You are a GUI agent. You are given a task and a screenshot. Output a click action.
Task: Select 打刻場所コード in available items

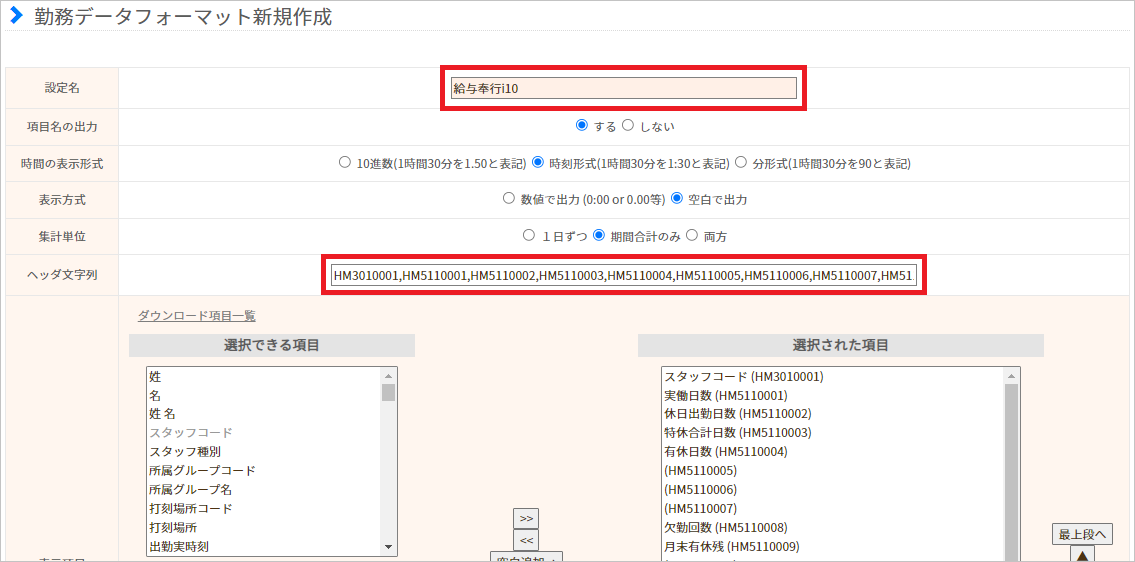(x=264, y=508)
